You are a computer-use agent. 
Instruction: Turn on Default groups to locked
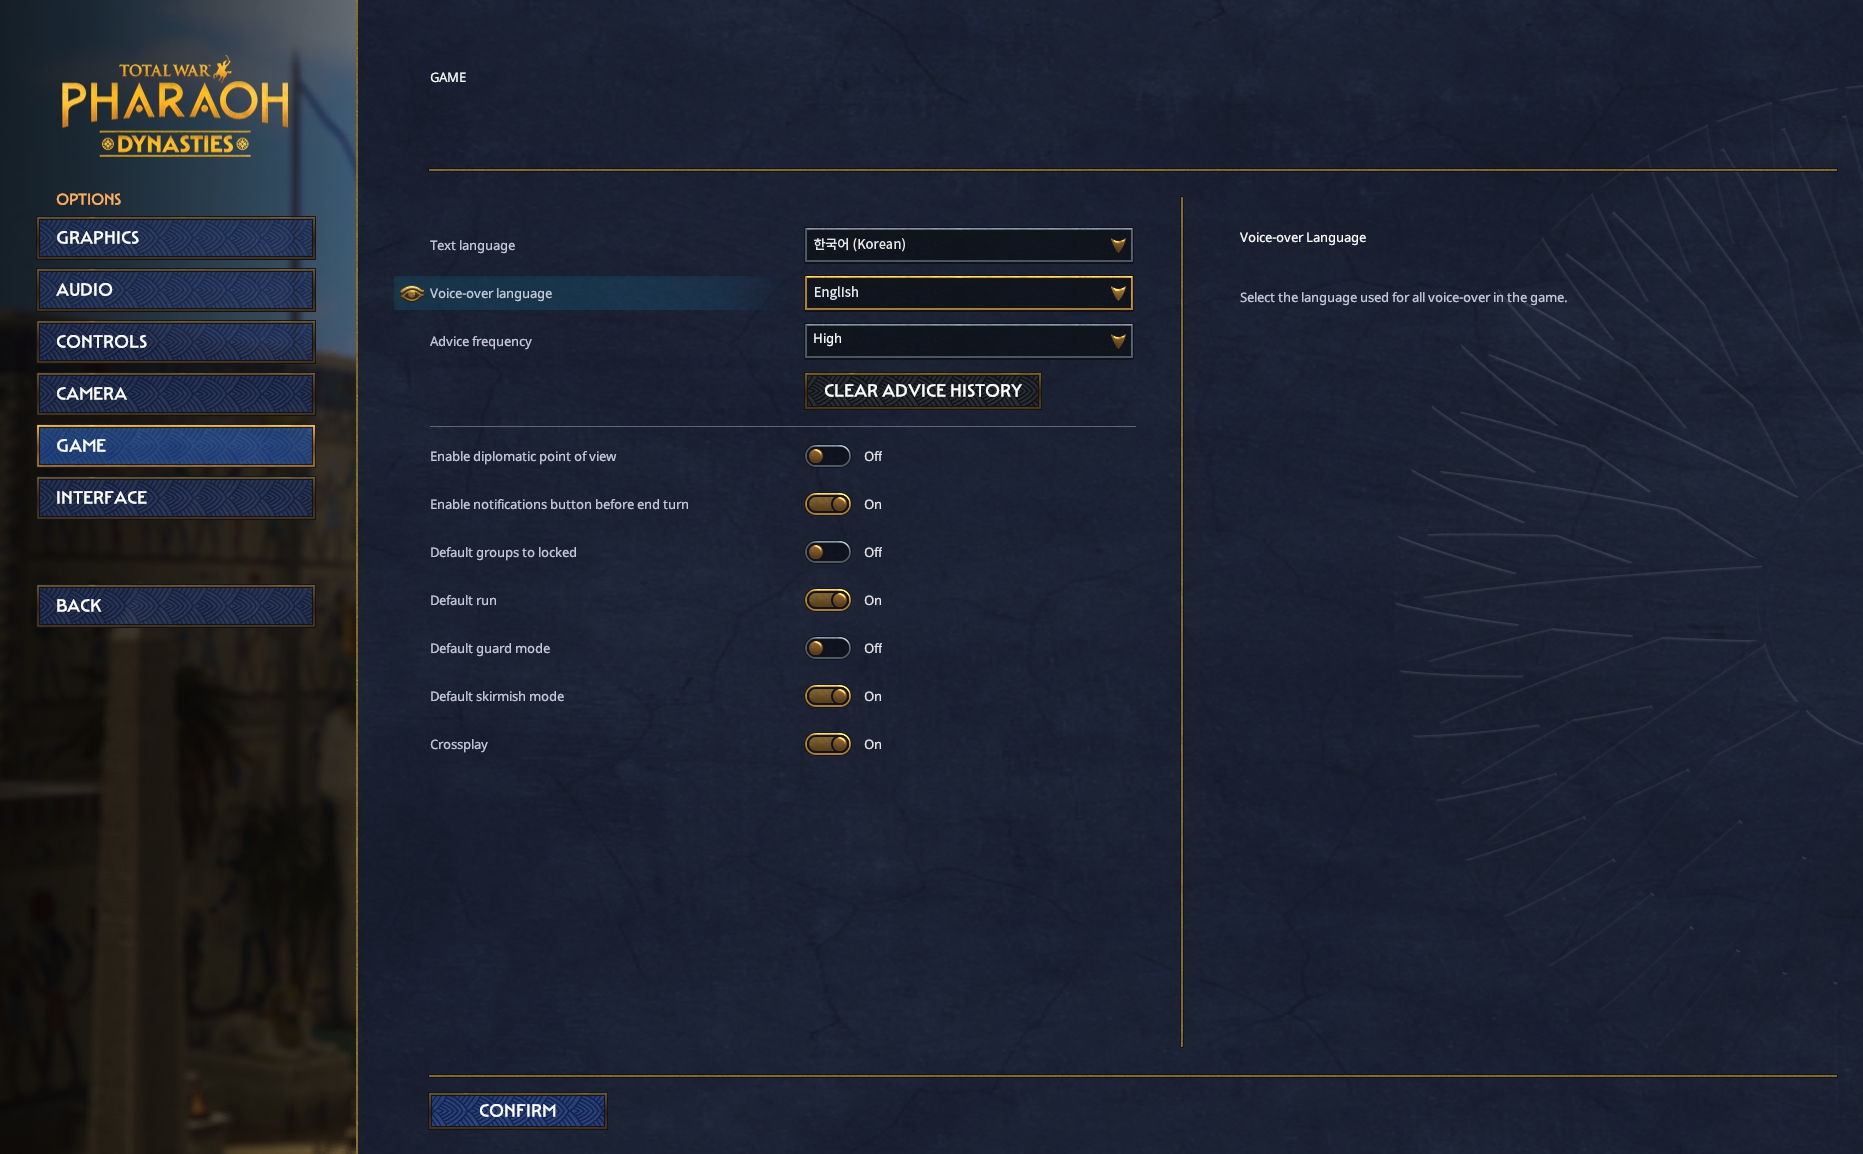(828, 552)
